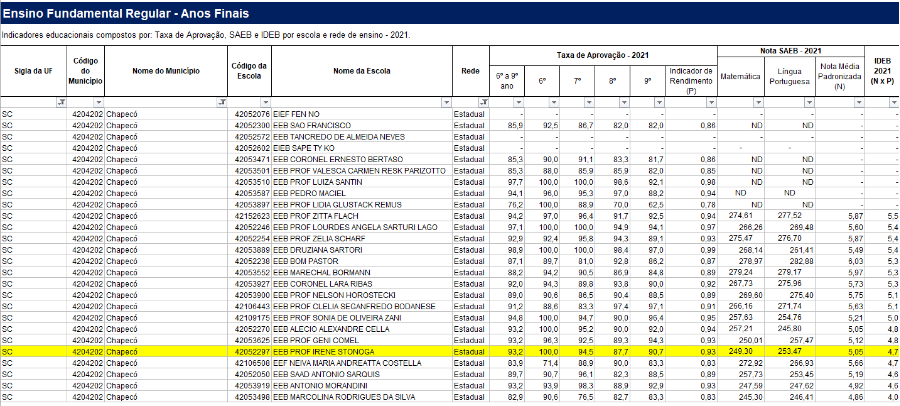Open the Língua Portuguesa filter dropdown

point(809,102)
